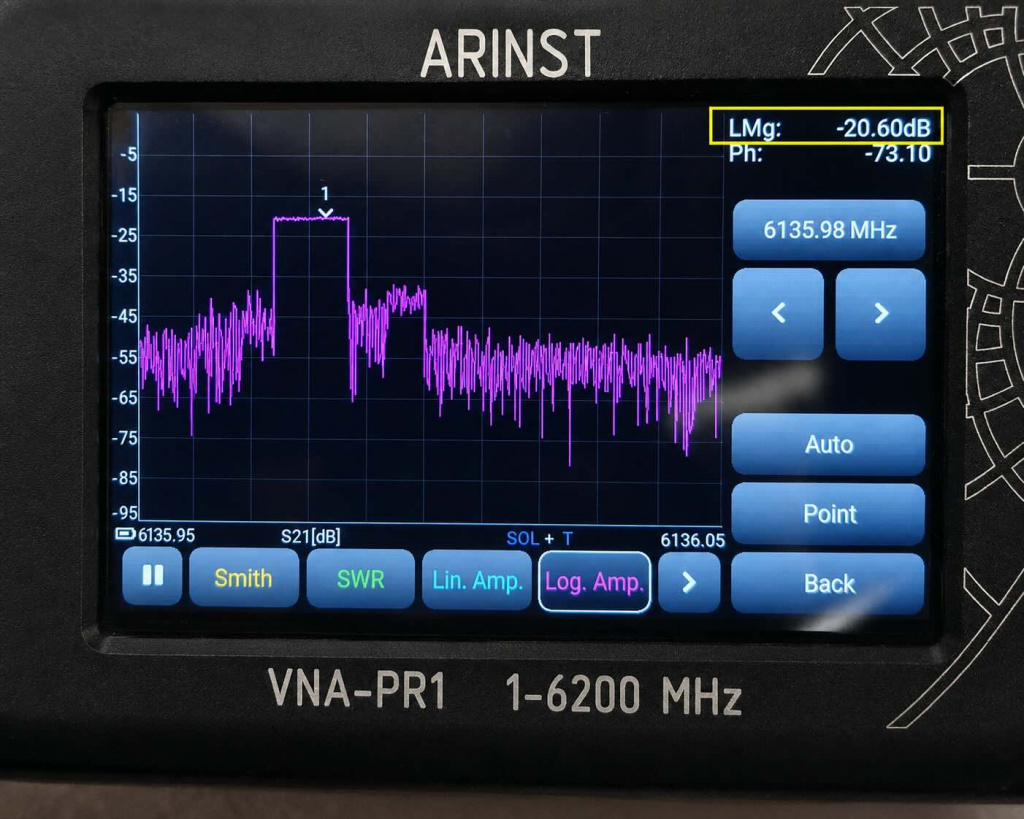The height and width of the screenshot is (819, 1024).
Task: Tap the S21[dB] measurement label
Action: click(311, 537)
